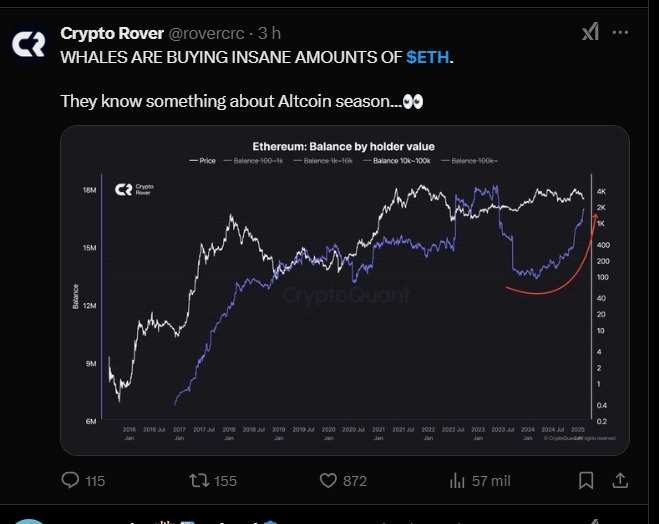
Task: Repost this tweet with retweet icon
Action: 199,480
